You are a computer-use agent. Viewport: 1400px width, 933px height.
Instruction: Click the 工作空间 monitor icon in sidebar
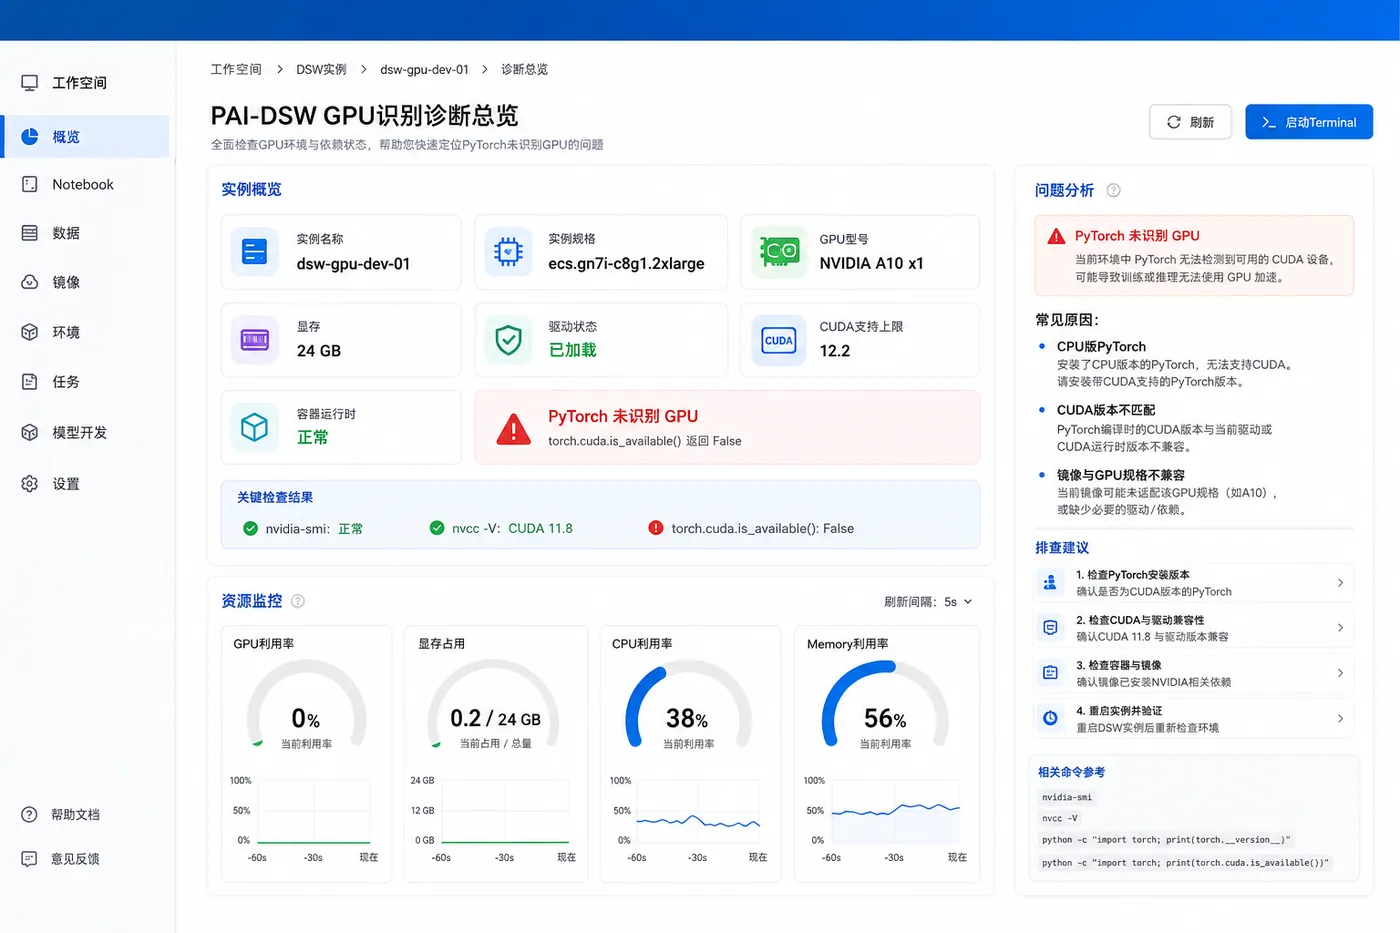click(30, 83)
